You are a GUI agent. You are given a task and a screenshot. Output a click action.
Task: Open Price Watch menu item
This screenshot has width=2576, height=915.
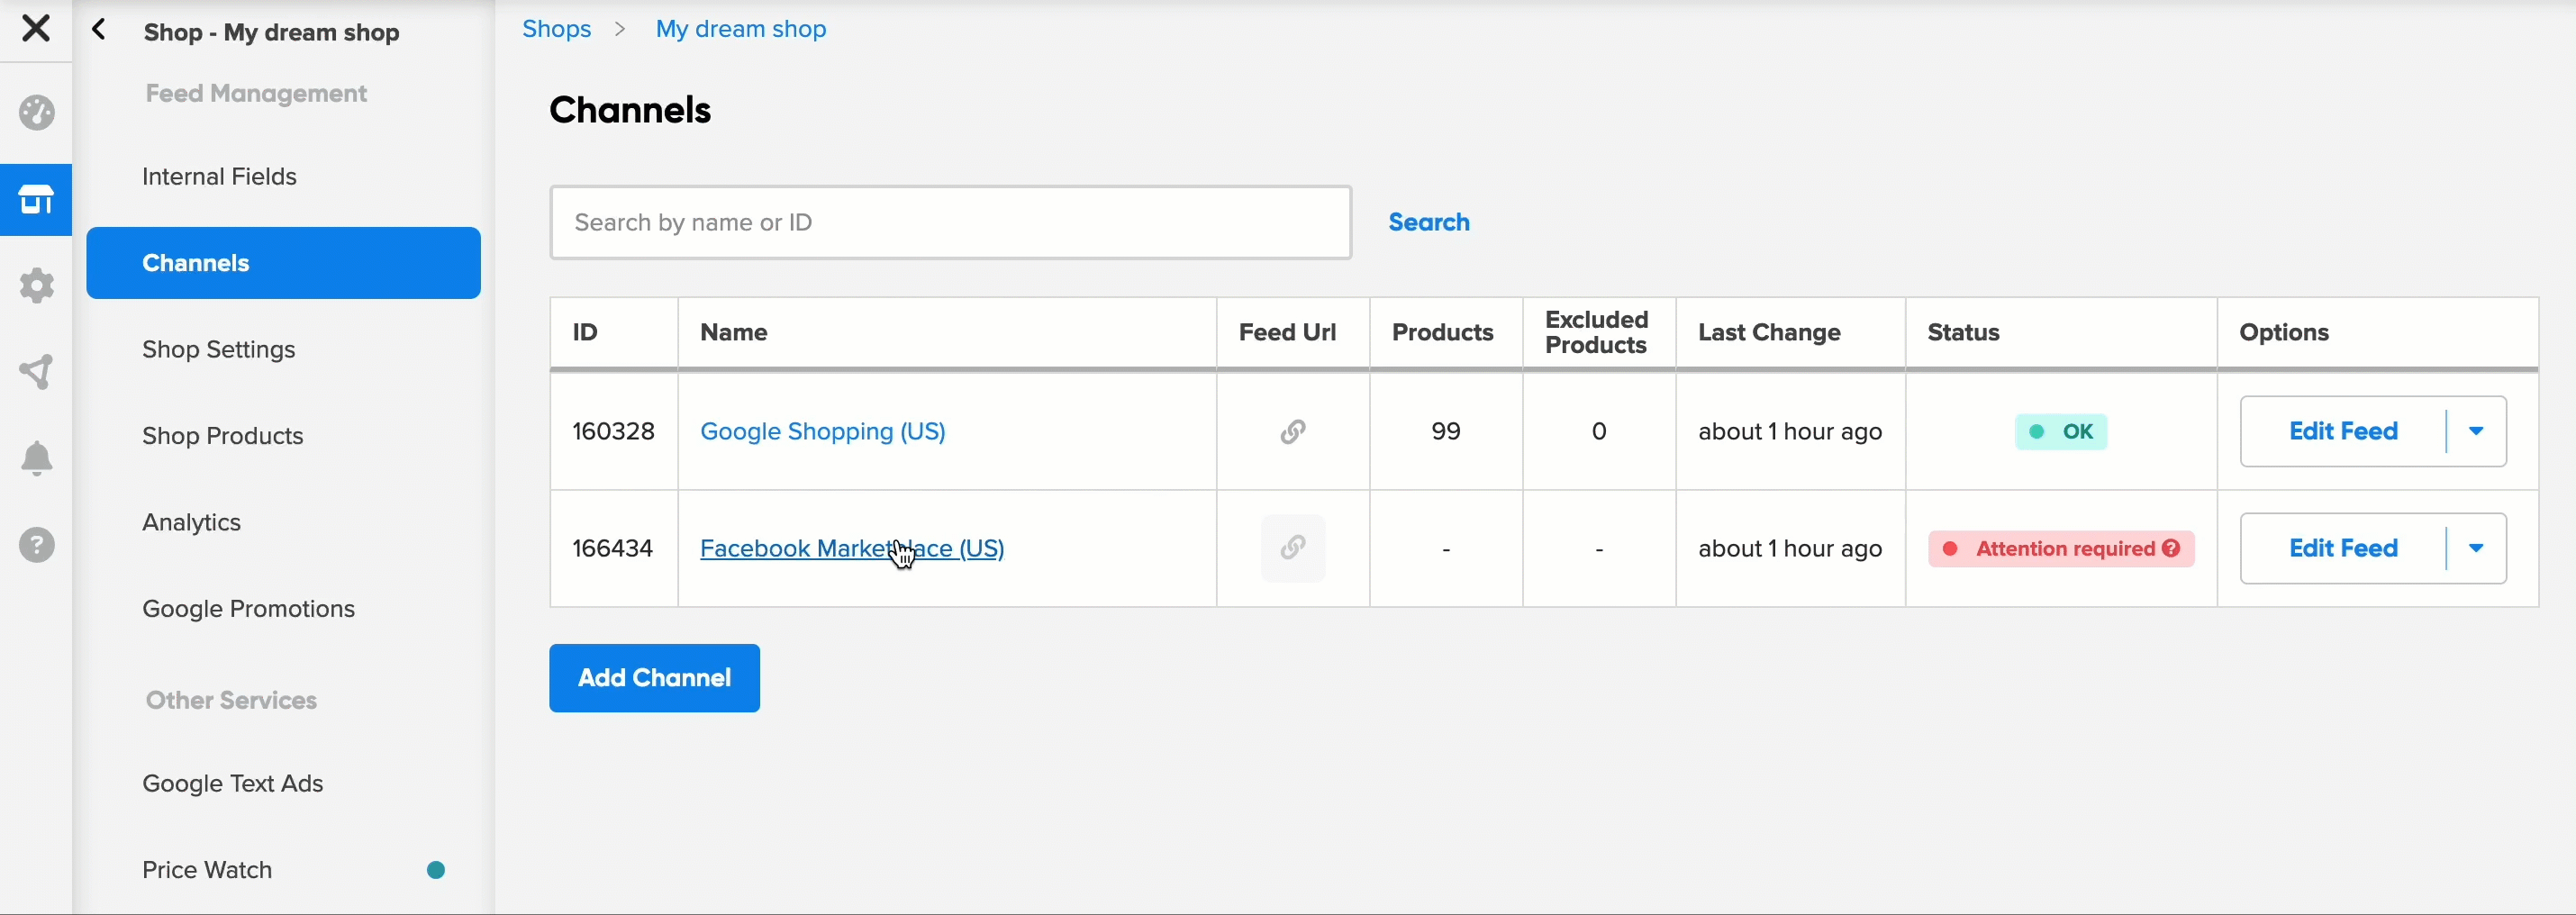tap(207, 870)
